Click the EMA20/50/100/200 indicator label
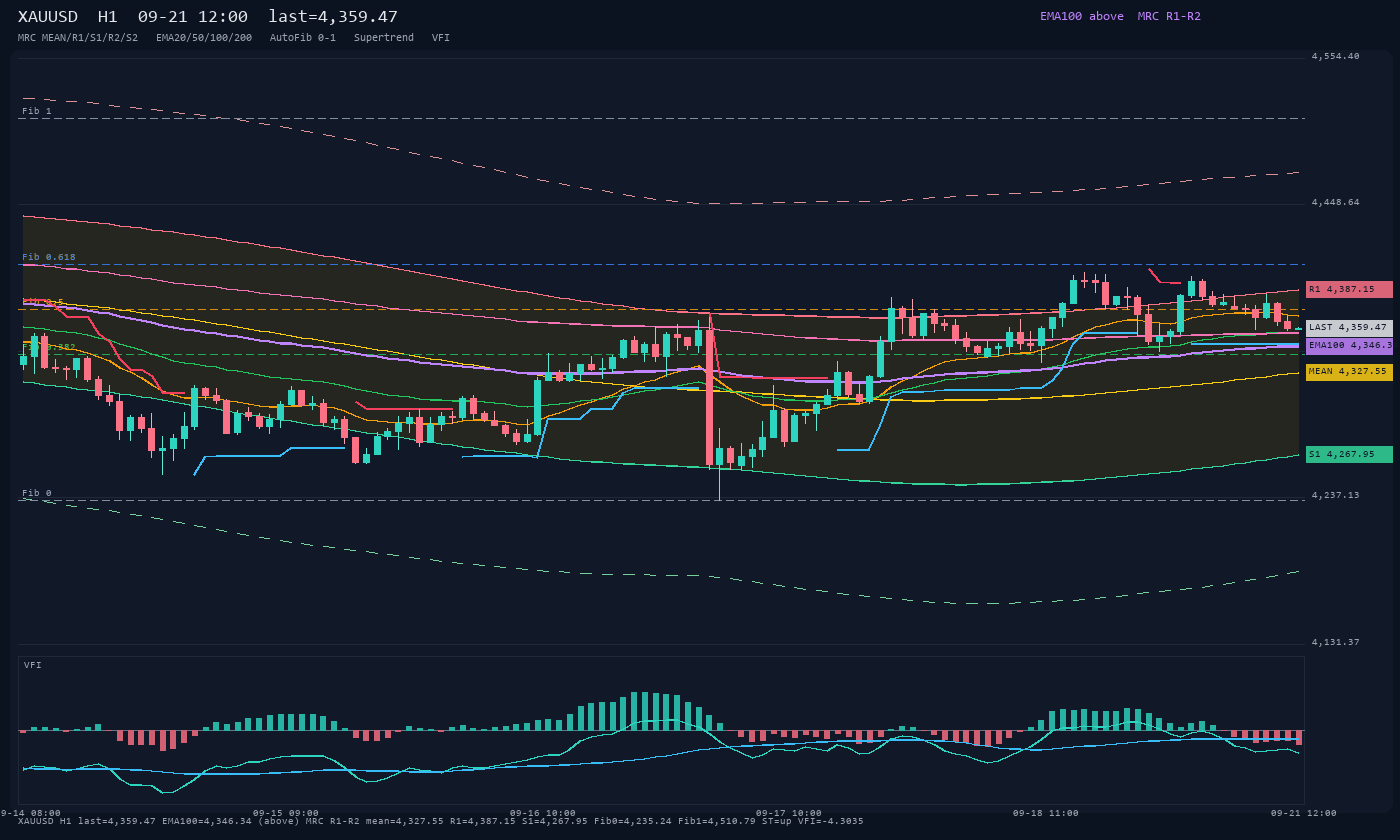This screenshot has width=1400, height=840. (x=204, y=38)
